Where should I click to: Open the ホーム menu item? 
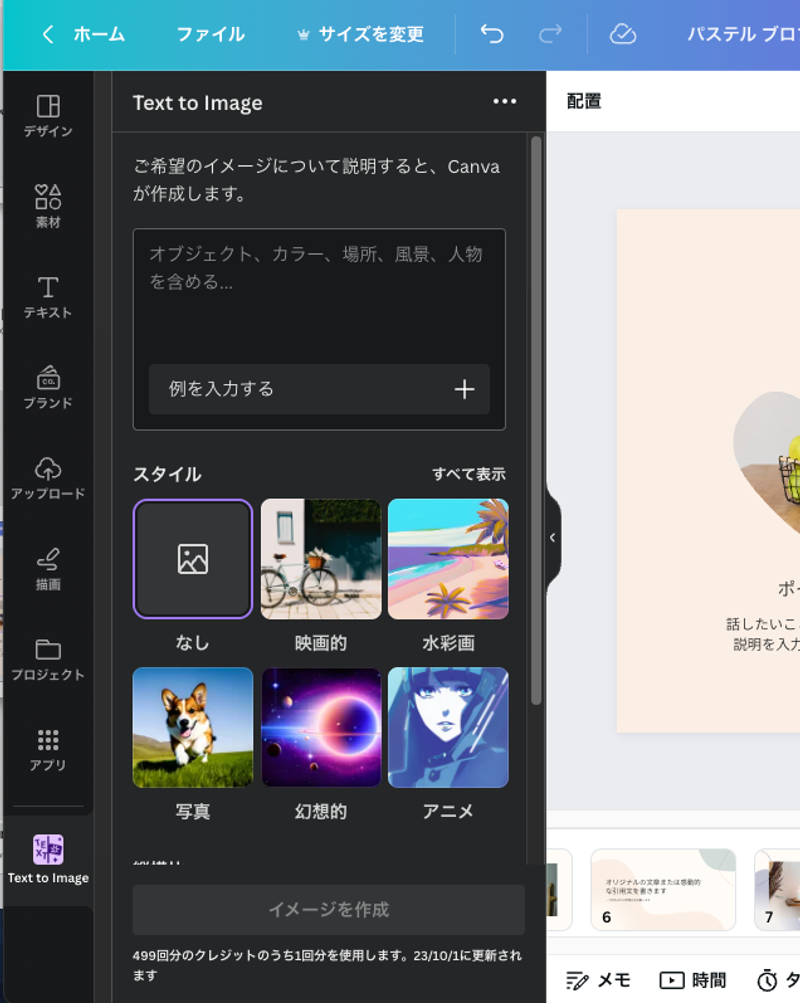(99, 34)
